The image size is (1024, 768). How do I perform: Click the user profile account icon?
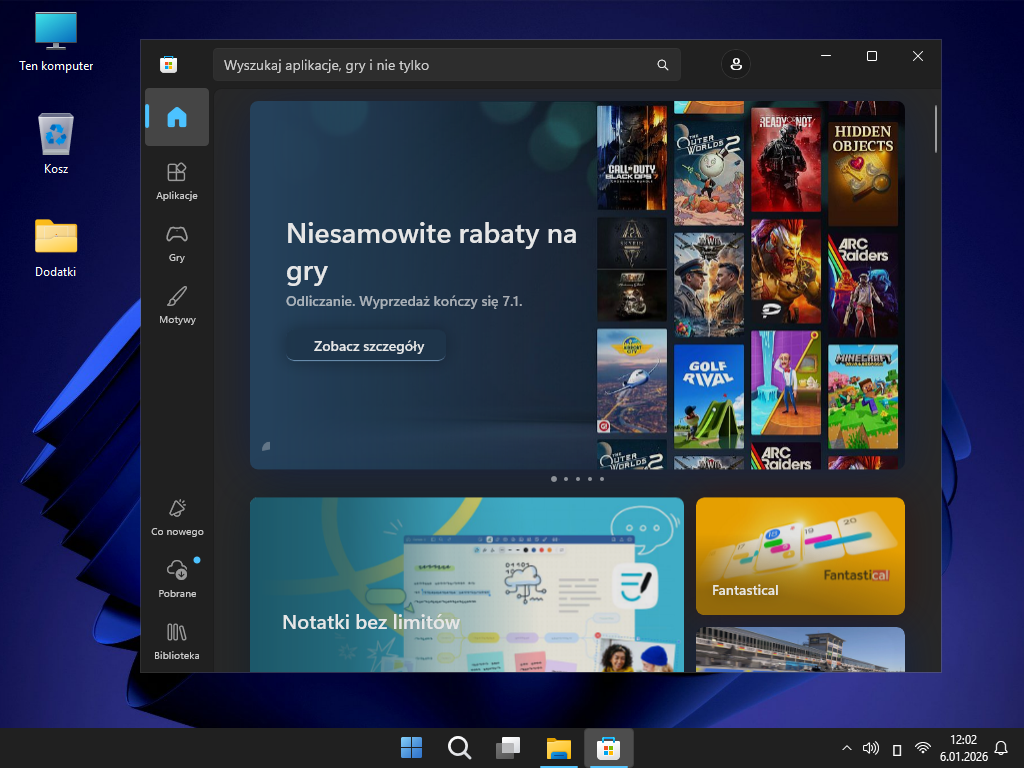coord(736,65)
